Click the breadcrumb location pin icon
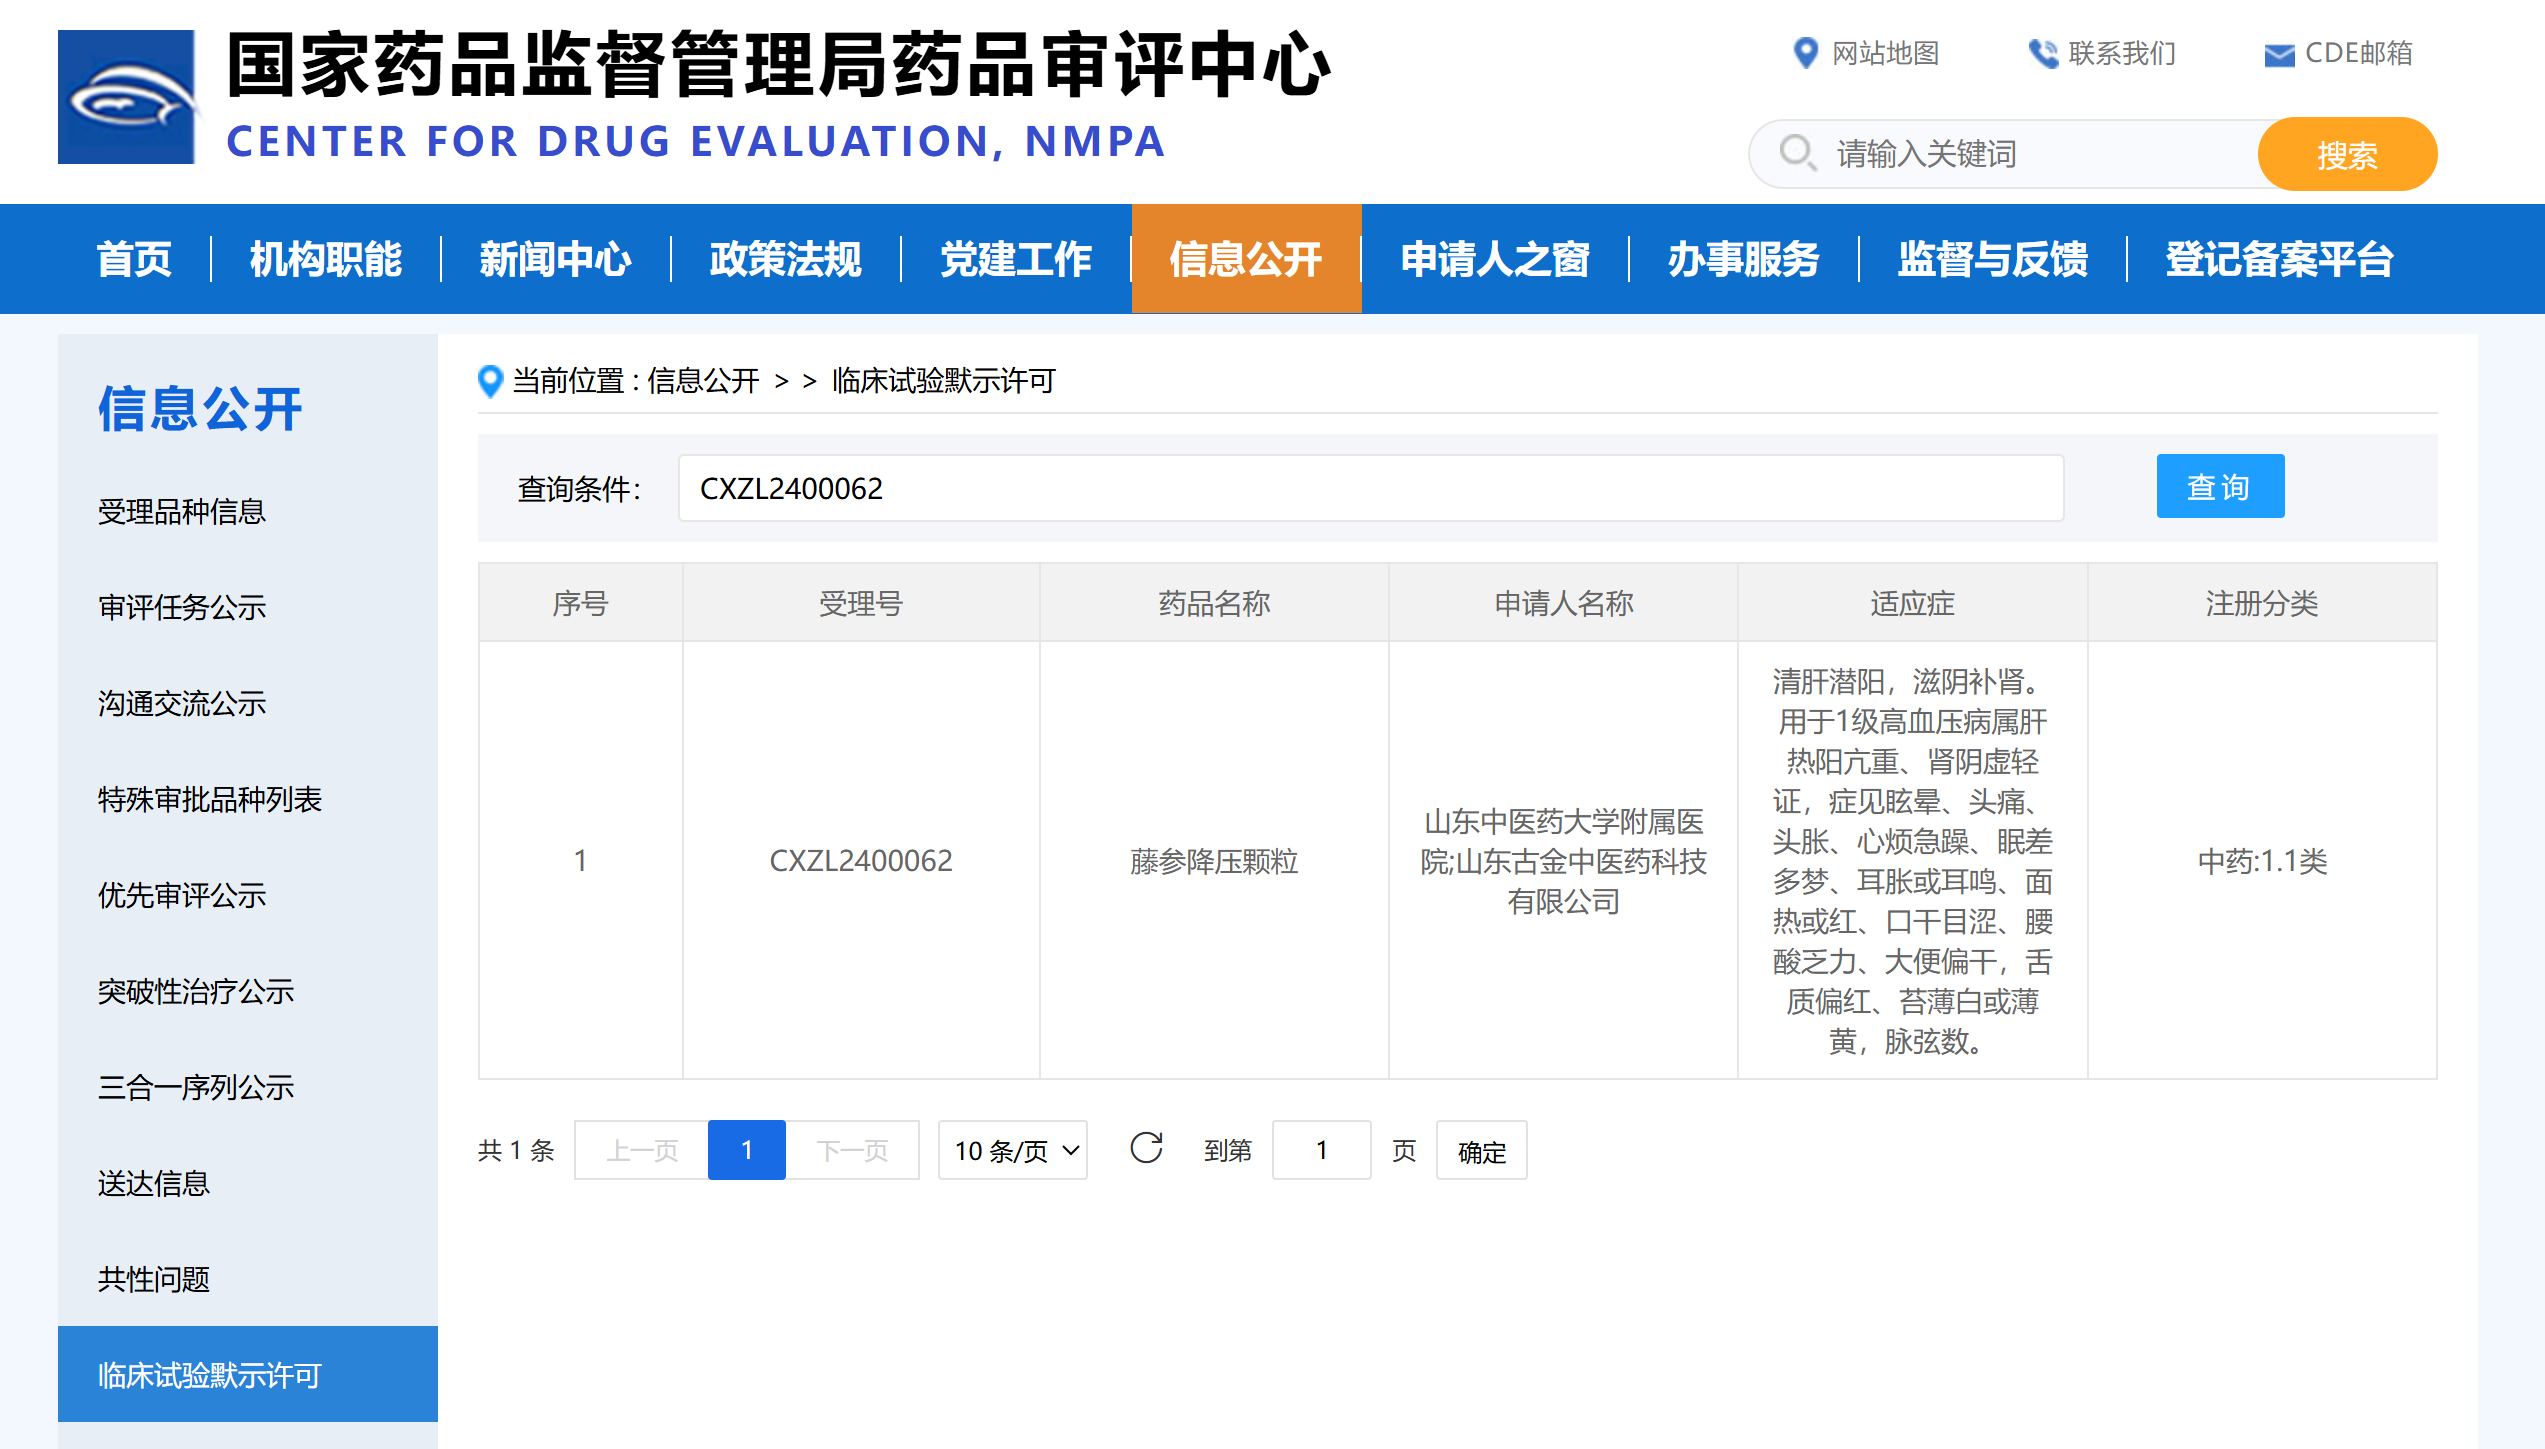The image size is (2545, 1449). coord(490,381)
